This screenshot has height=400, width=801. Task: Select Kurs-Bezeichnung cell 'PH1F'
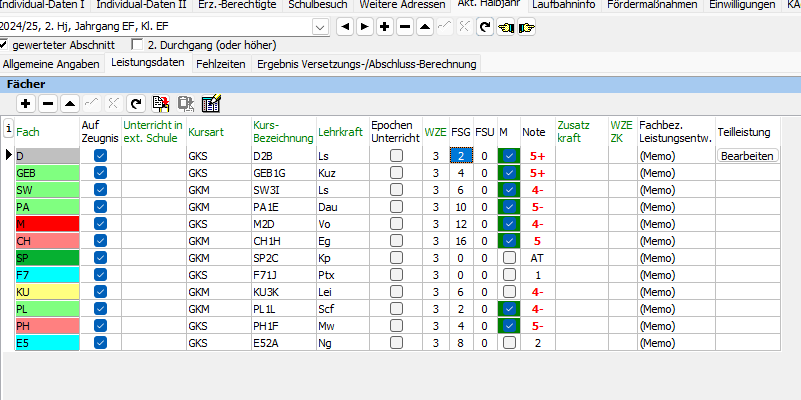pos(284,325)
